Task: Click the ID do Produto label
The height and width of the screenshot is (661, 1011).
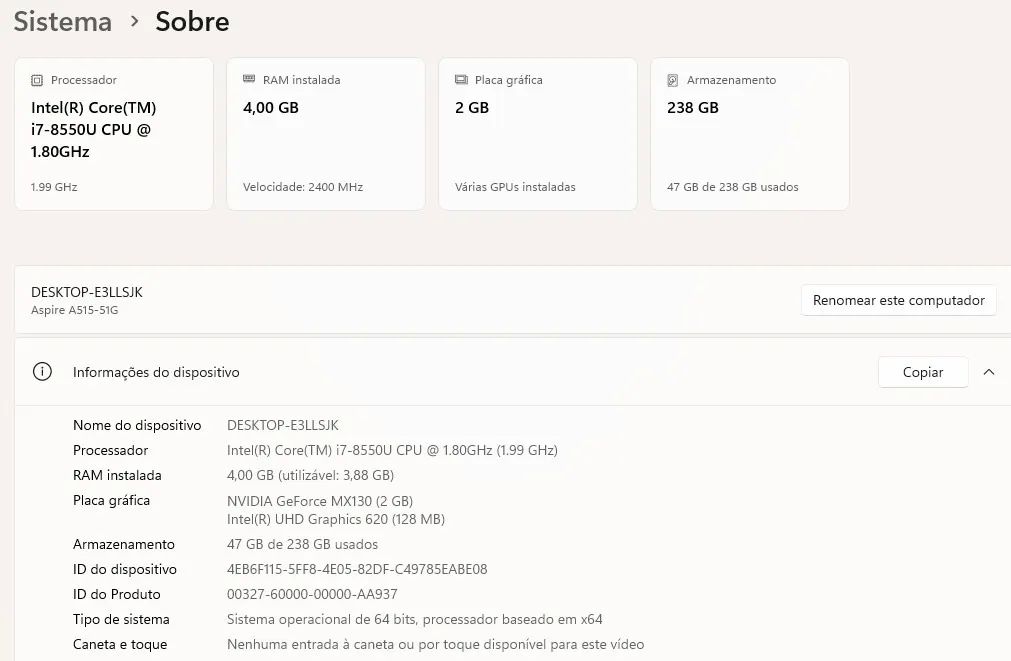Action: [x=117, y=595]
